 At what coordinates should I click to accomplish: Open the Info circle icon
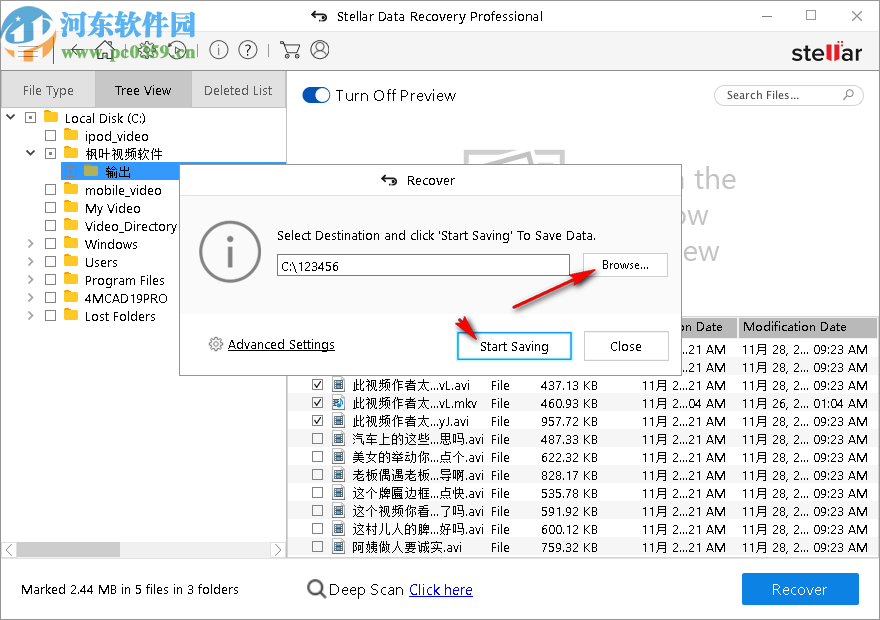coord(219,49)
